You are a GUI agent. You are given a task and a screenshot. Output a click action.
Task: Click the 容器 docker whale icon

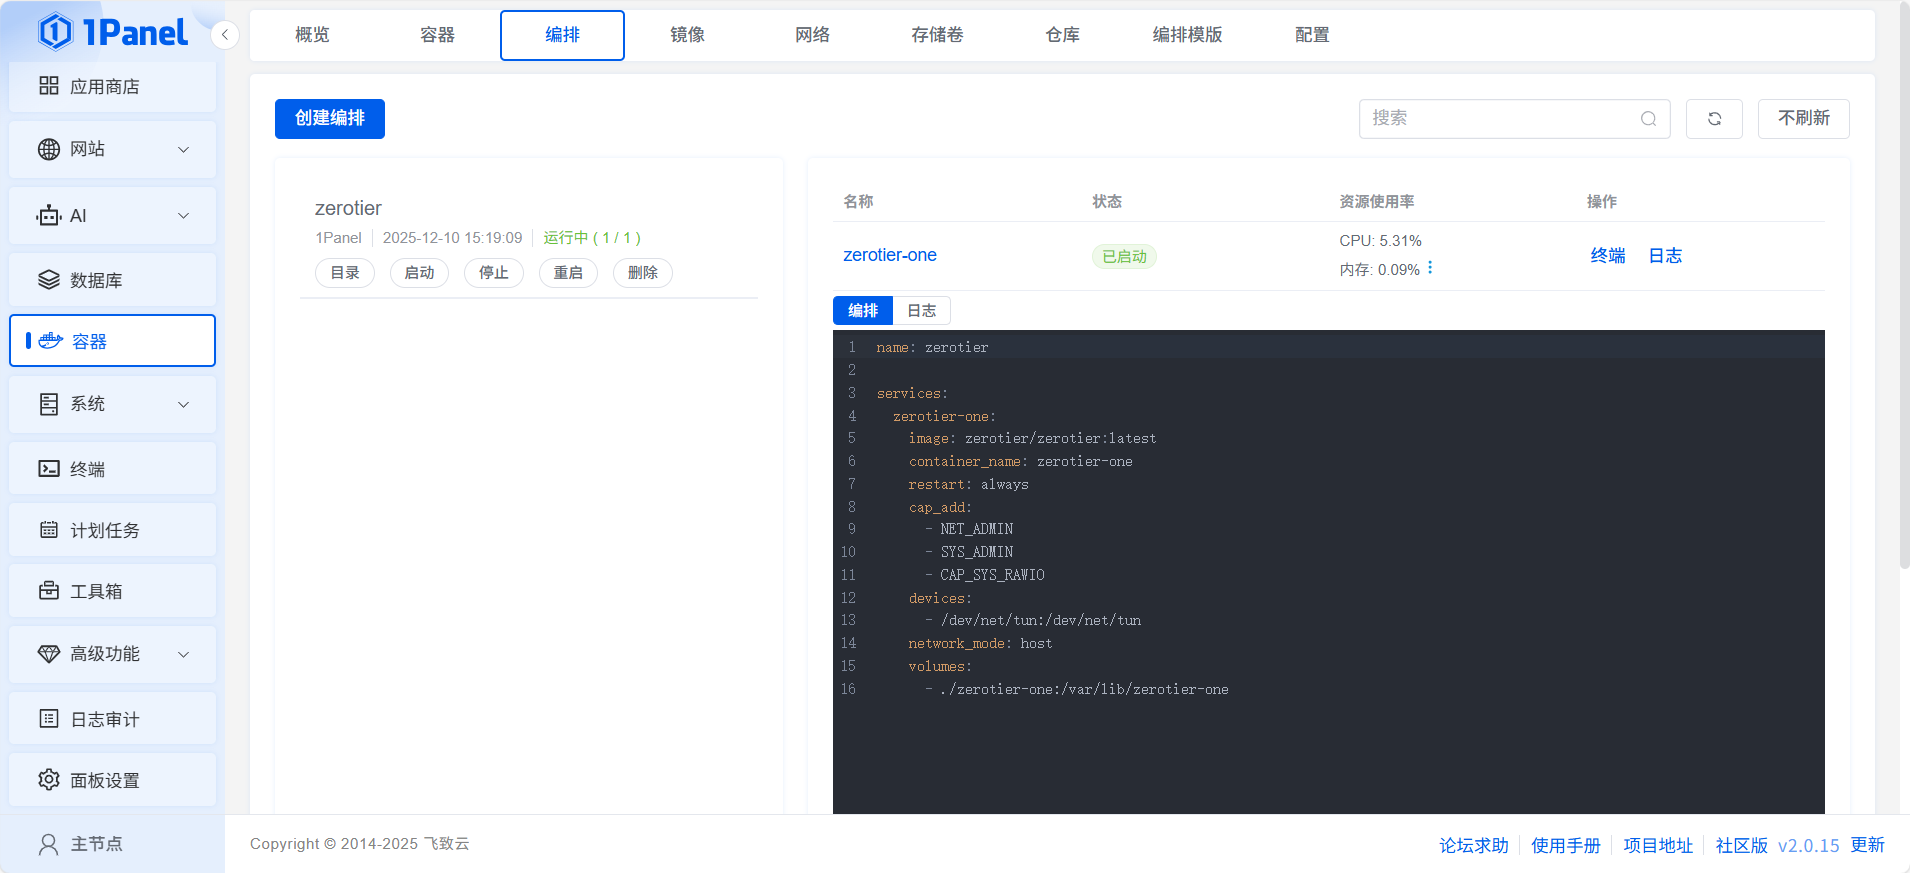[51, 341]
